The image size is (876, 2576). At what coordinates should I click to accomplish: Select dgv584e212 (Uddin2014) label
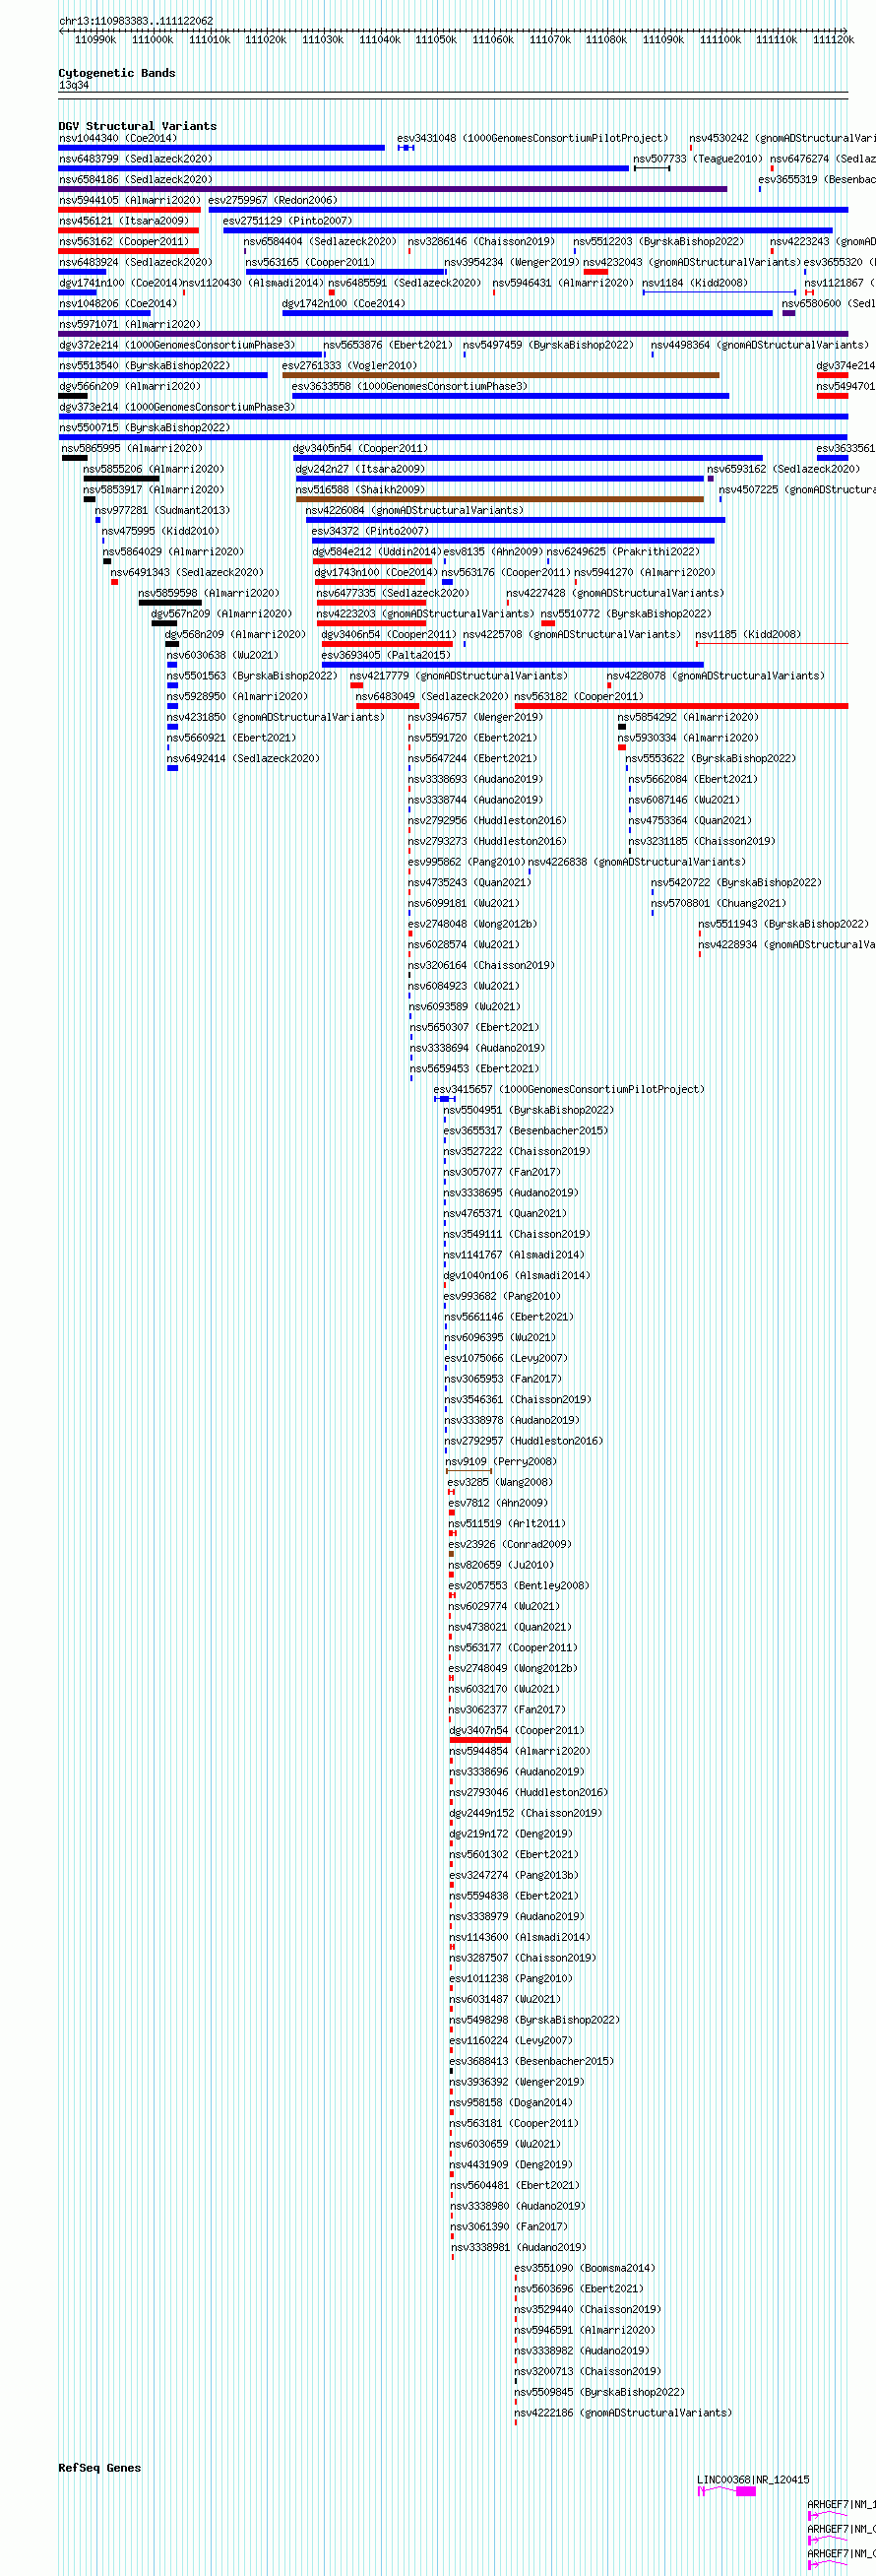tap(377, 552)
